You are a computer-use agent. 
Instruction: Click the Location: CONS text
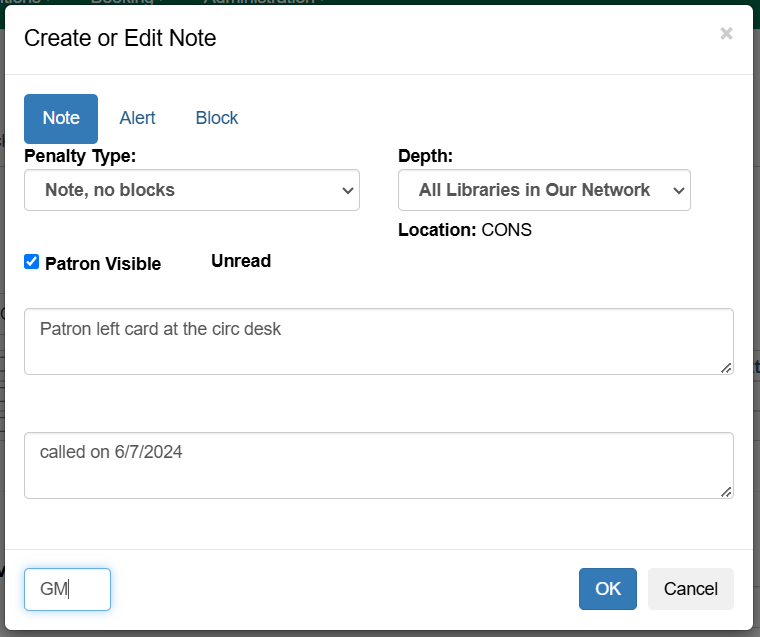[x=464, y=230]
